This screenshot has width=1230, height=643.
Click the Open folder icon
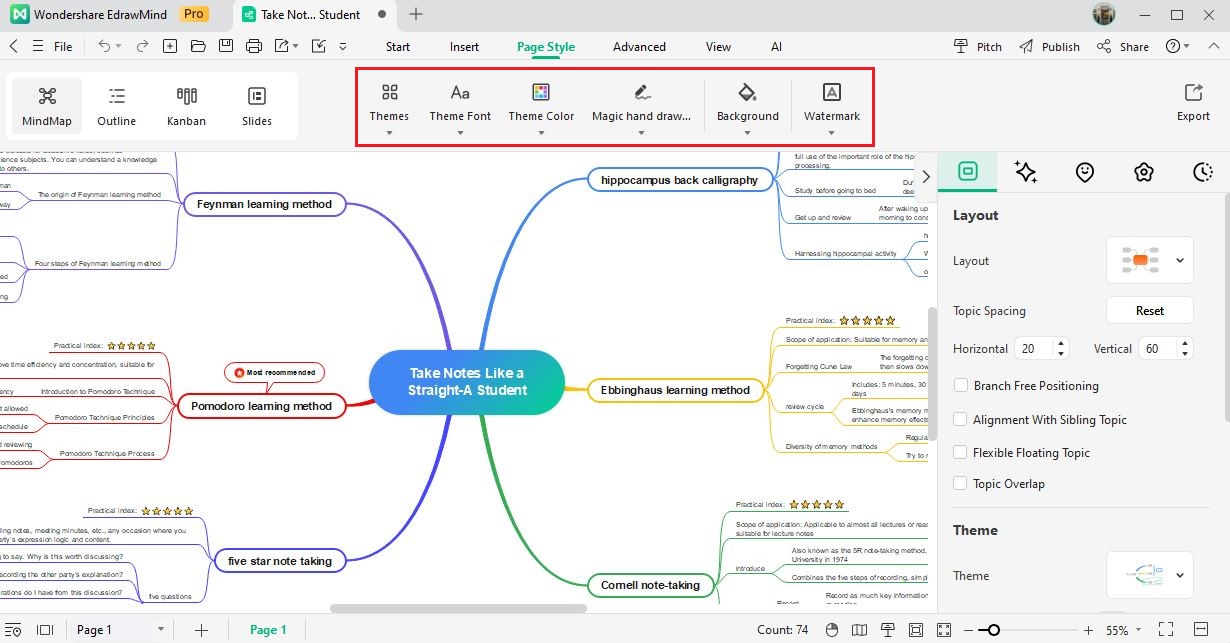tap(198, 46)
